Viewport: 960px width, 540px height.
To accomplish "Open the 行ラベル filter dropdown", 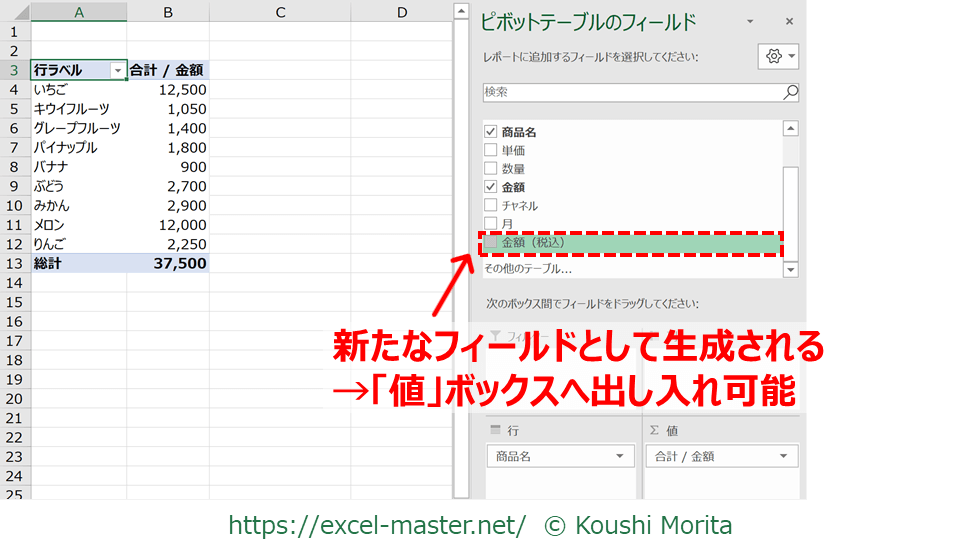I will coord(118,71).
